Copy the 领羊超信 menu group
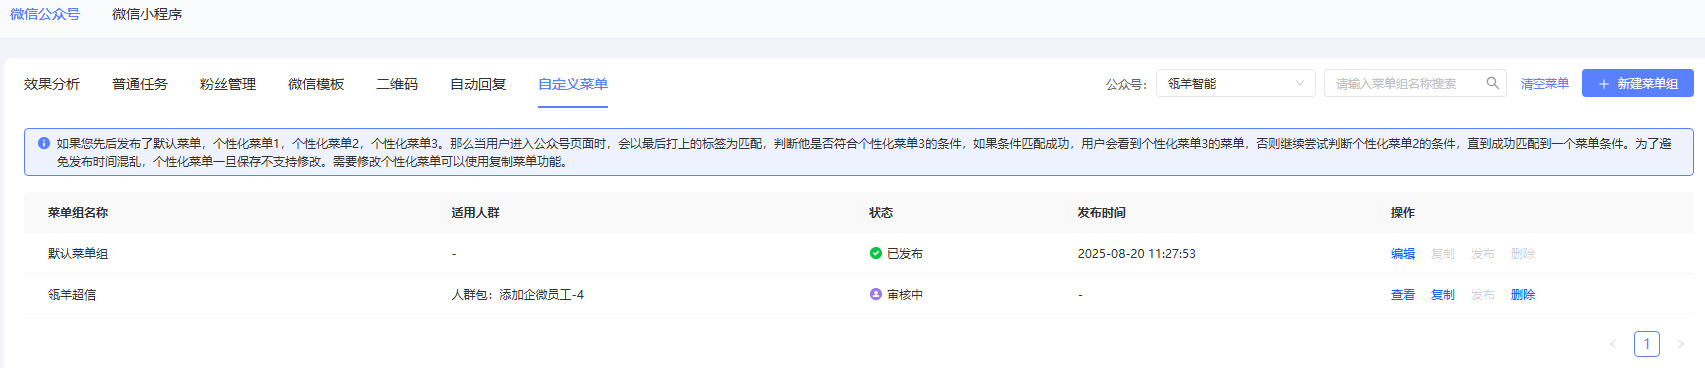Viewport: 1705px width, 368px height. tap(1443, 294)
